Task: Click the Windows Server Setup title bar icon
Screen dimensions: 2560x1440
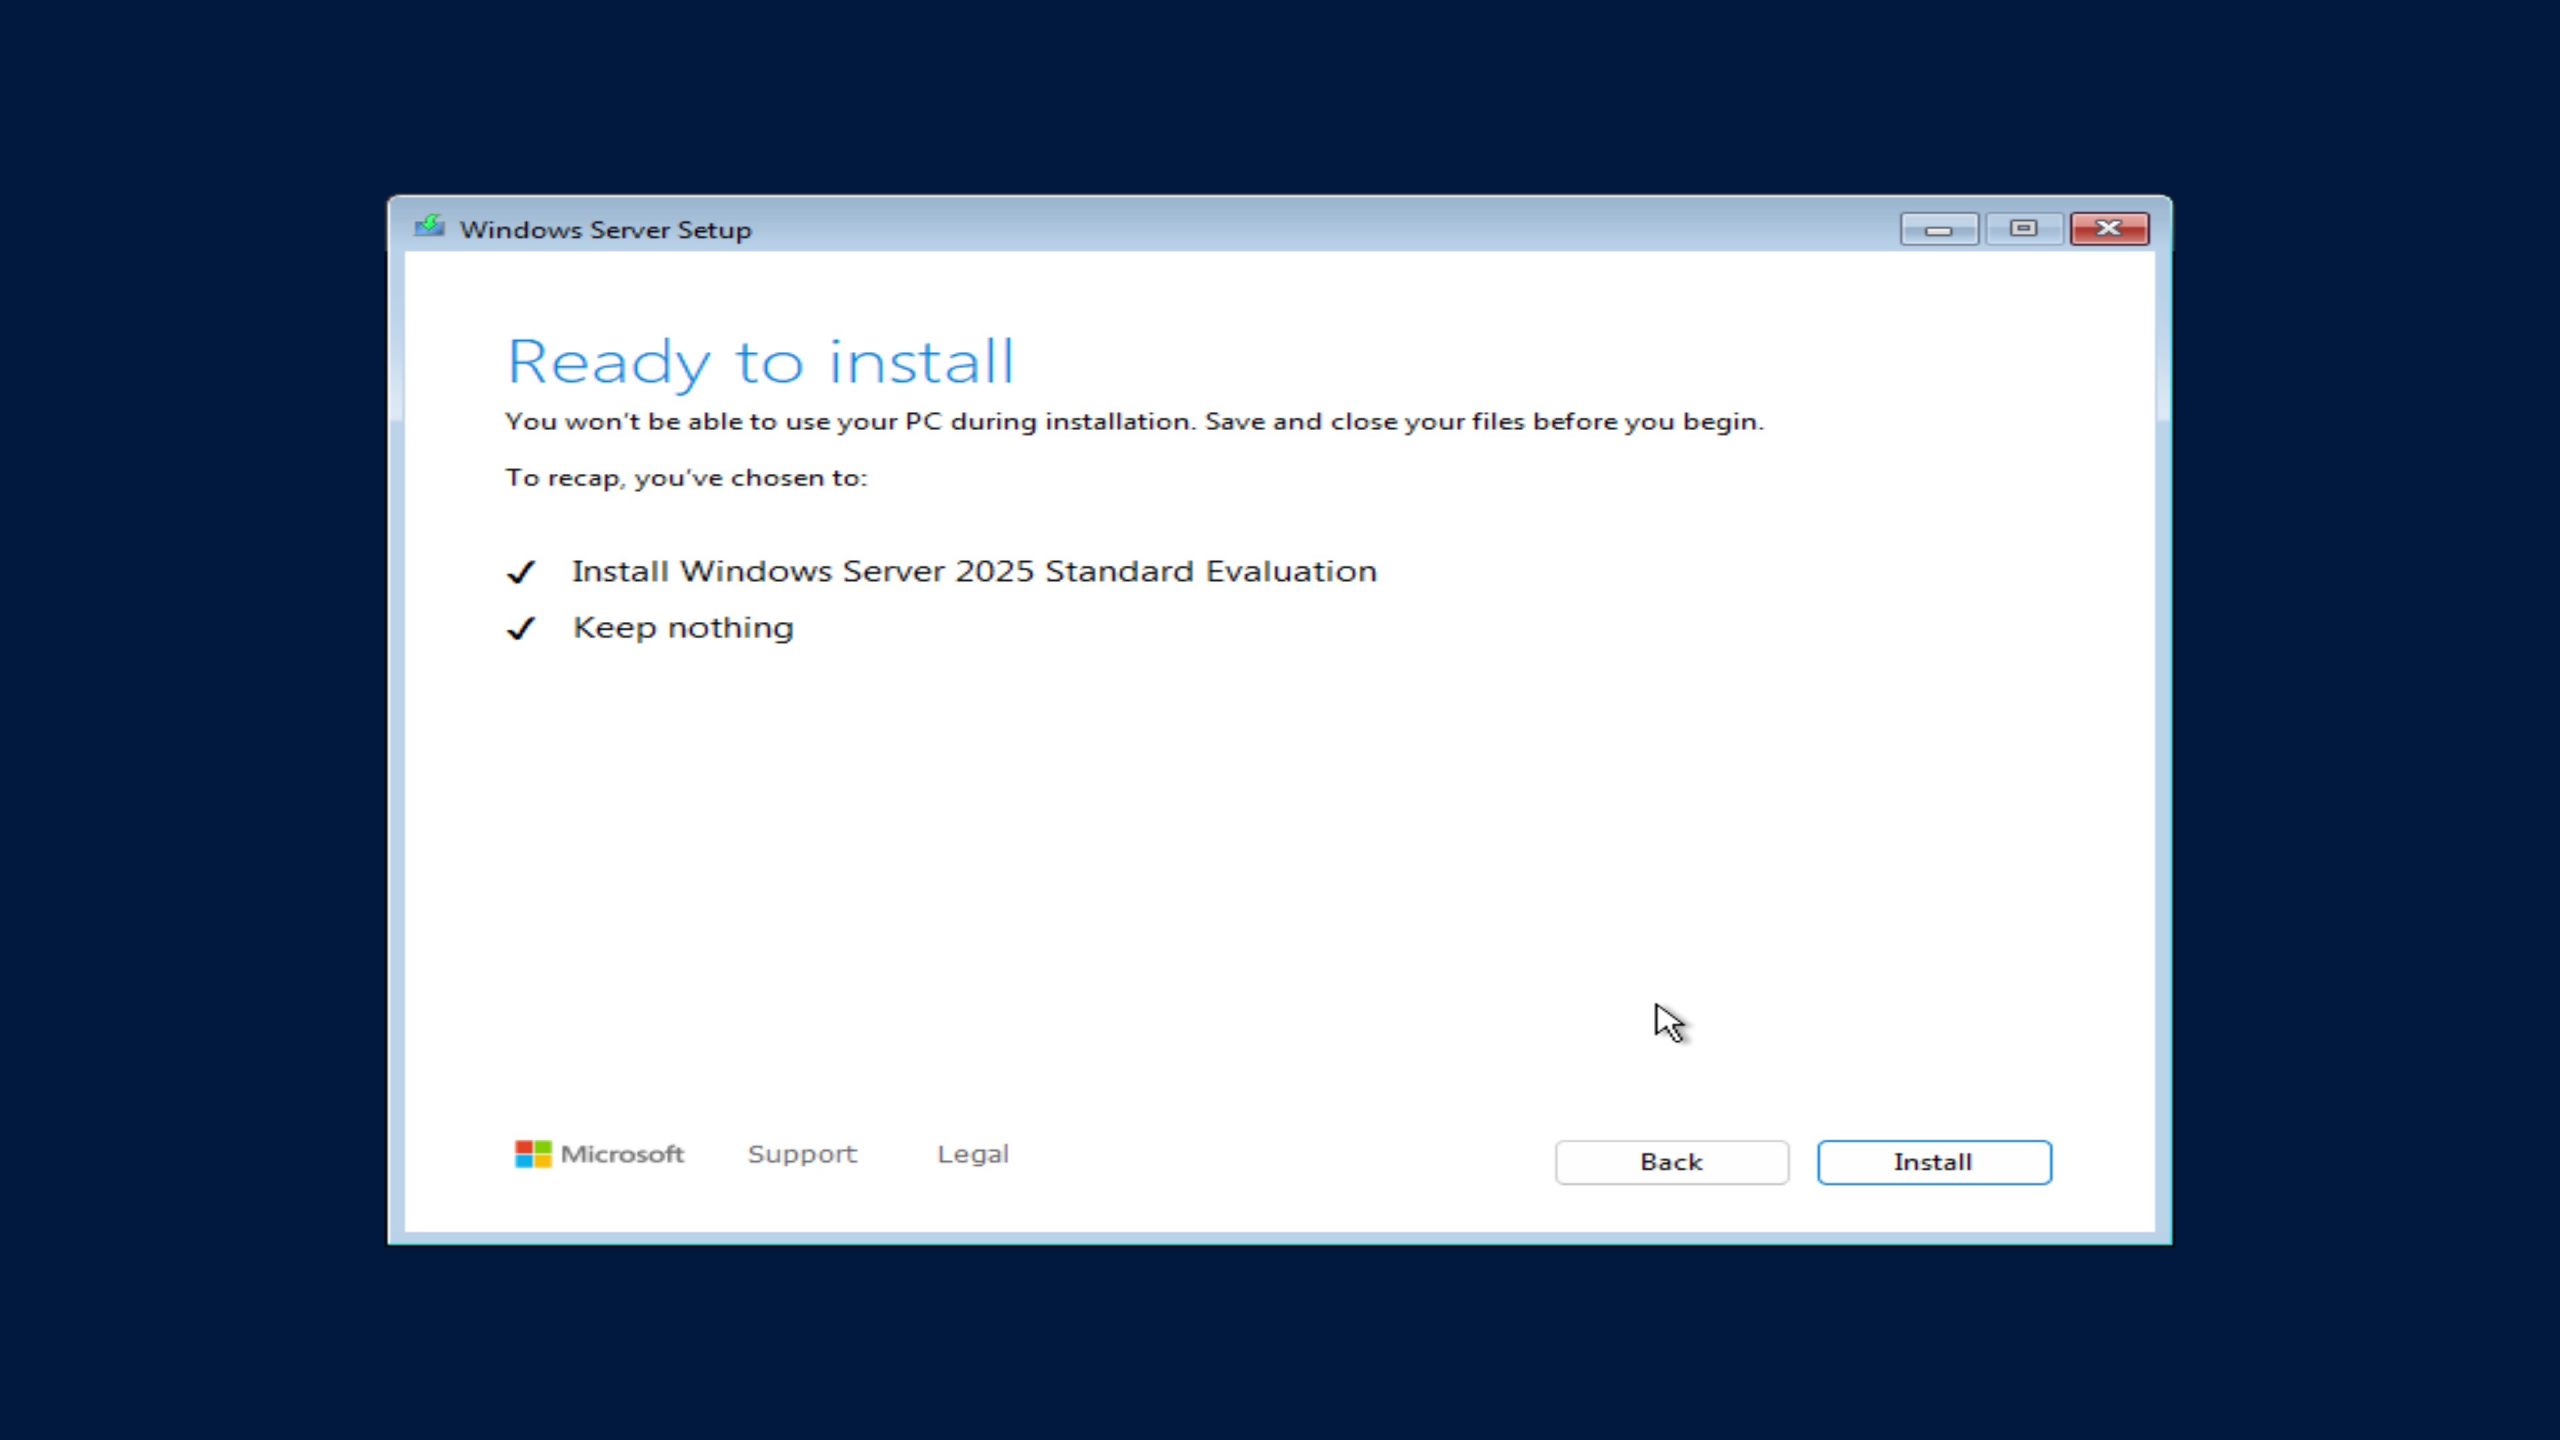Action: [430, 227]
